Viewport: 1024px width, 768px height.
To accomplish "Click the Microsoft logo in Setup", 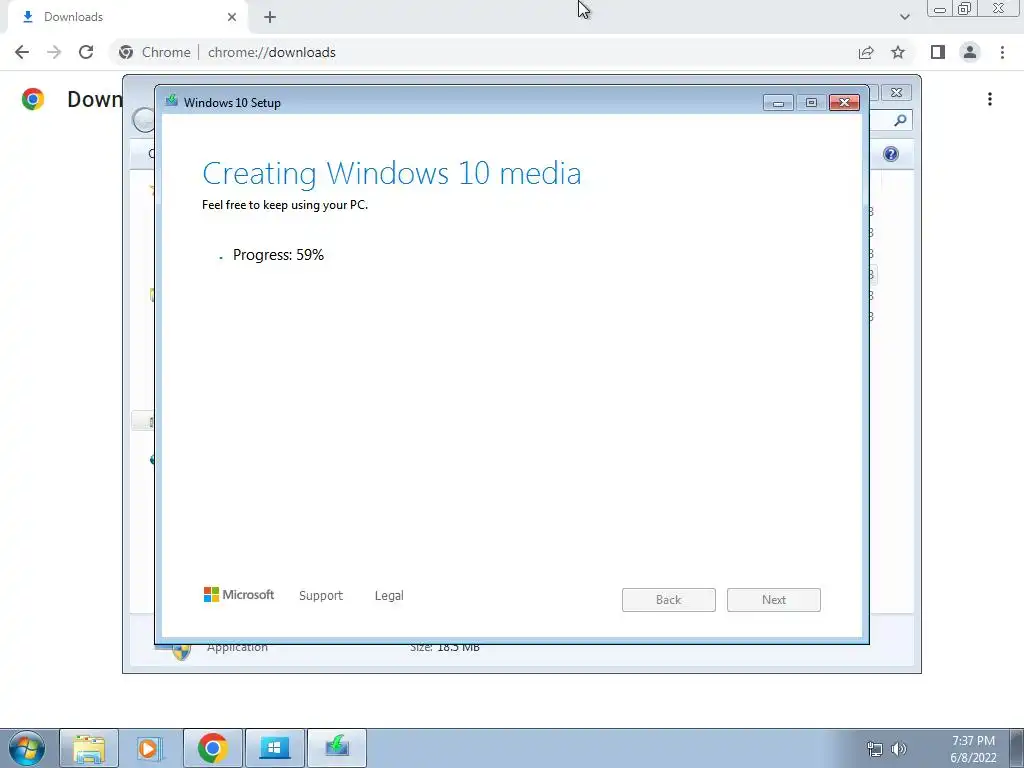I will [x=239, y=594].
